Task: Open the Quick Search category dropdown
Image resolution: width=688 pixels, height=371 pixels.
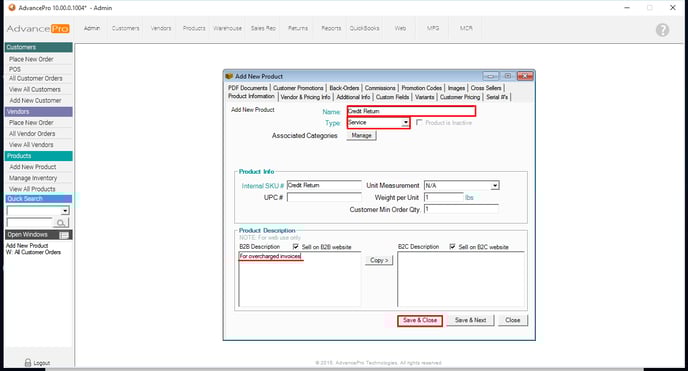Action: point(65,211)
